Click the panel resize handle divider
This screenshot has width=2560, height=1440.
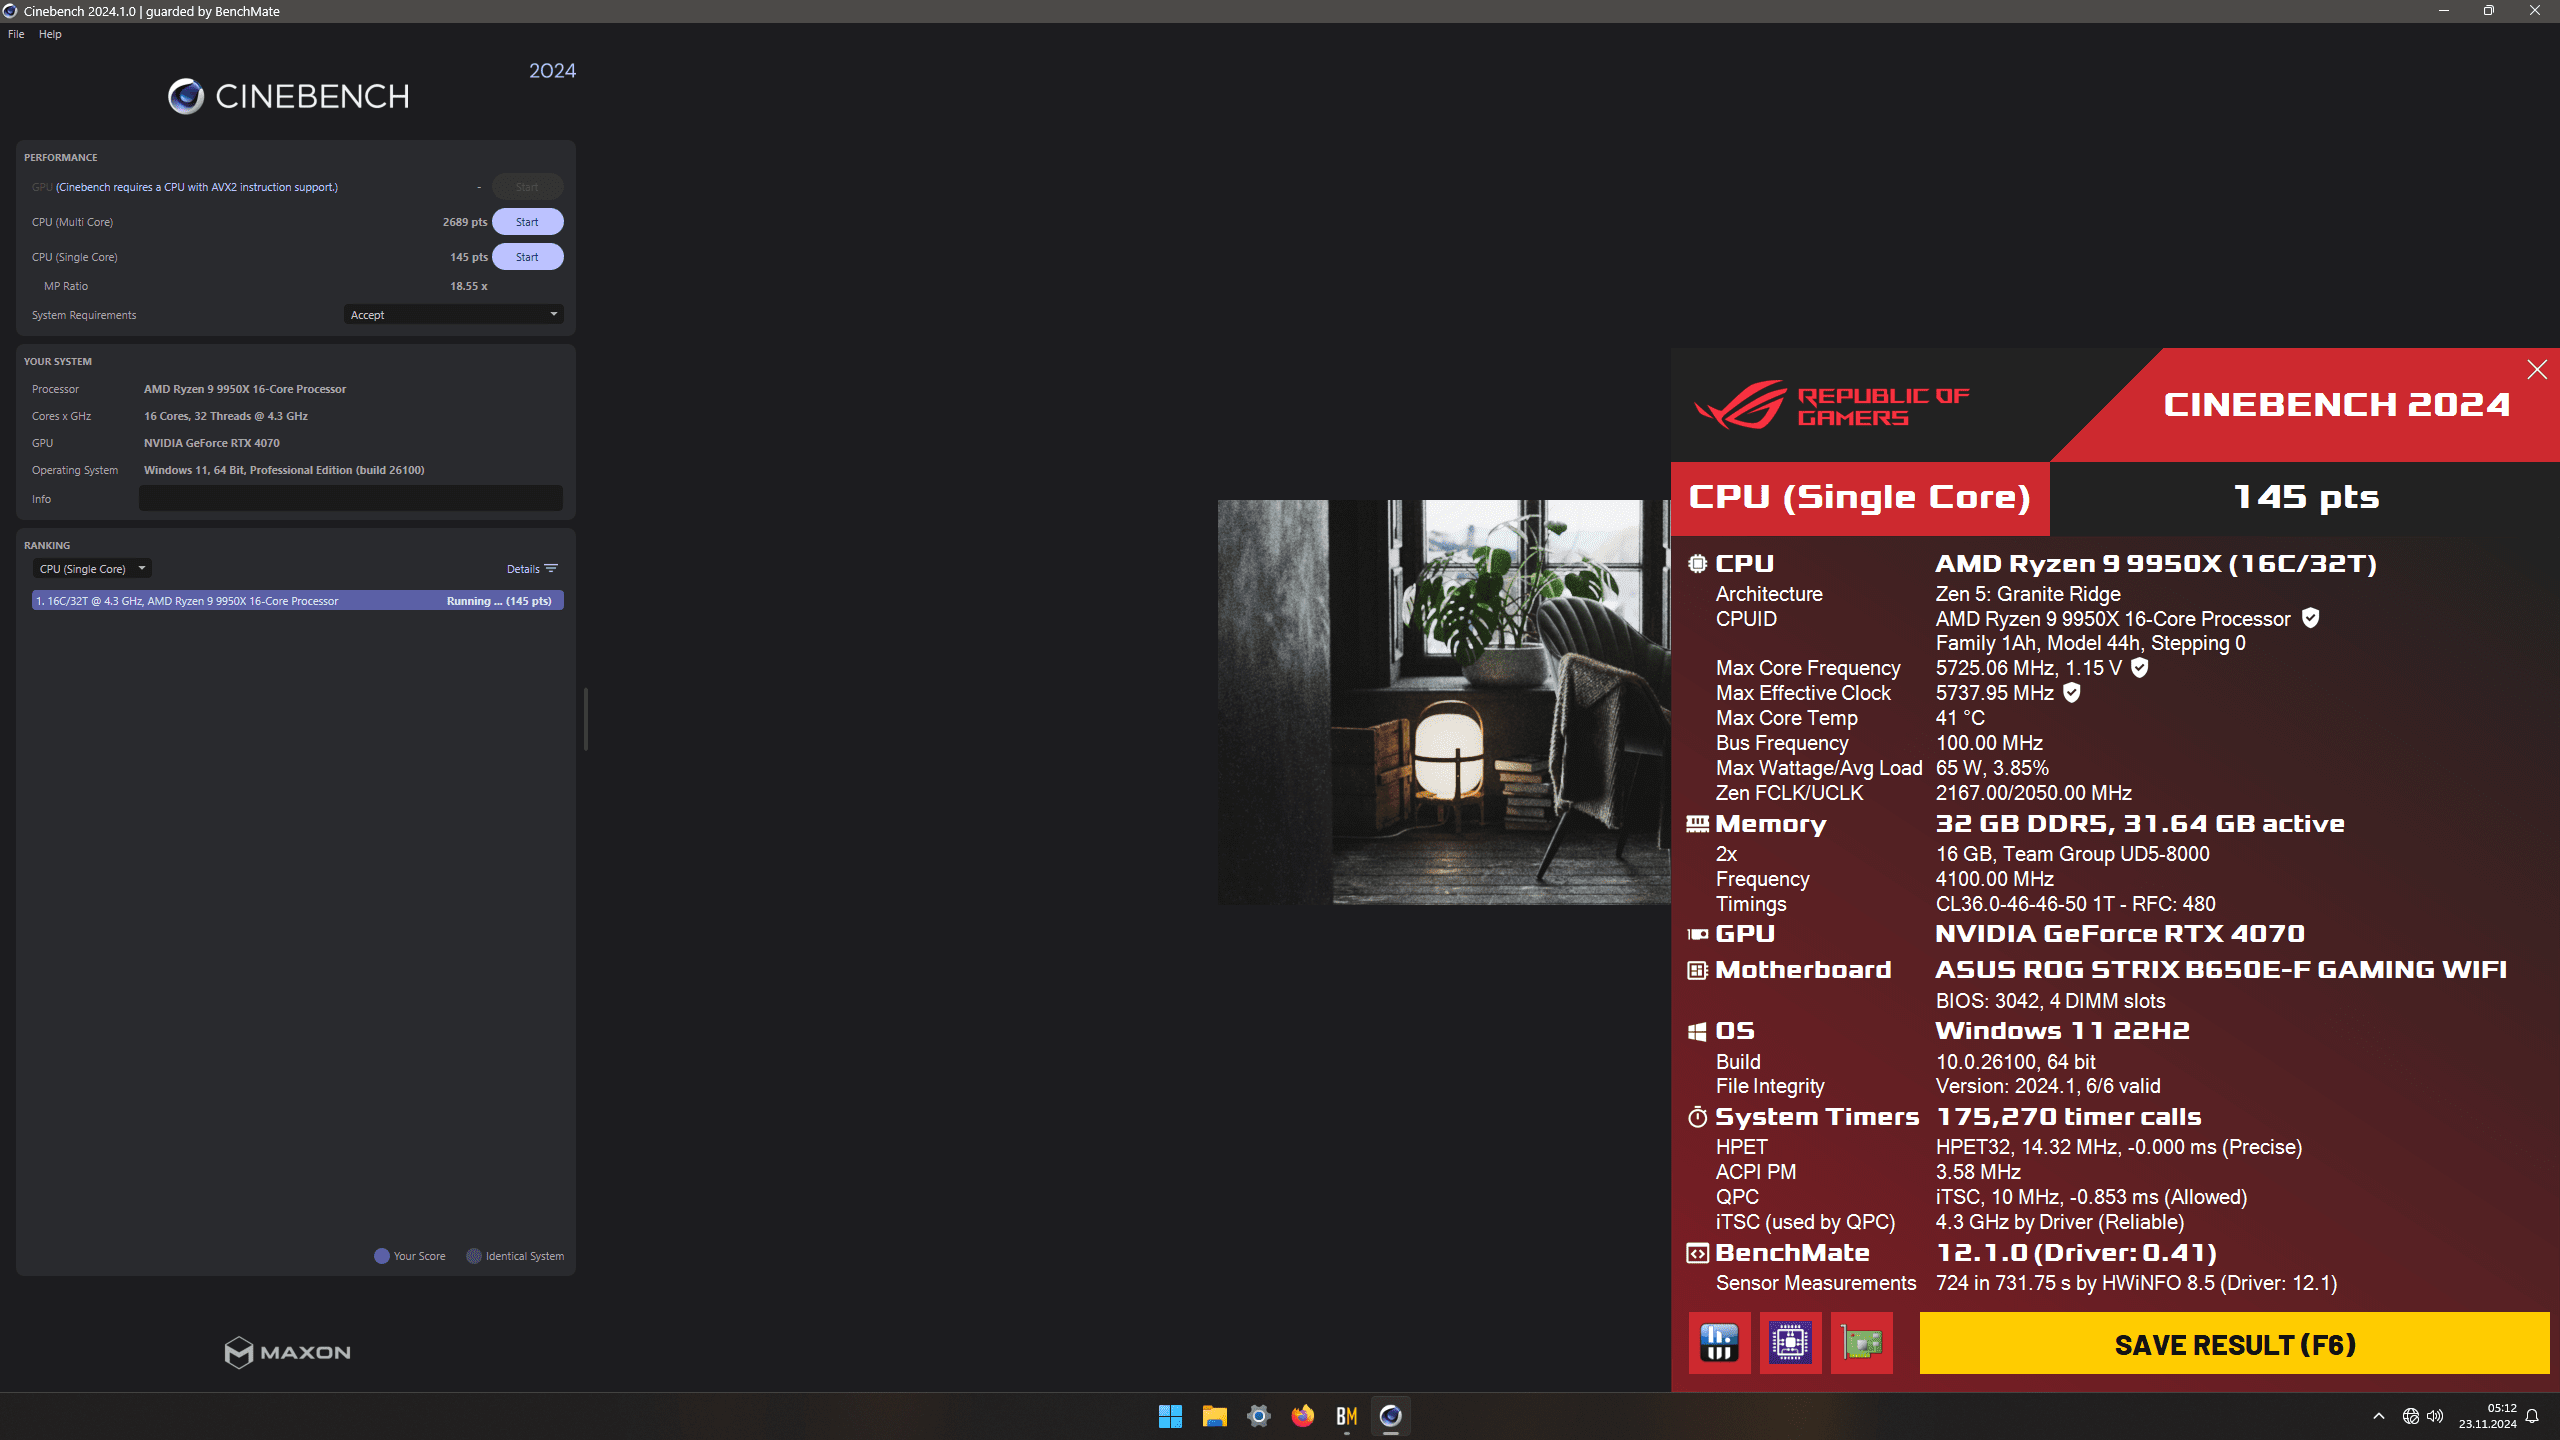pos(586,719)
